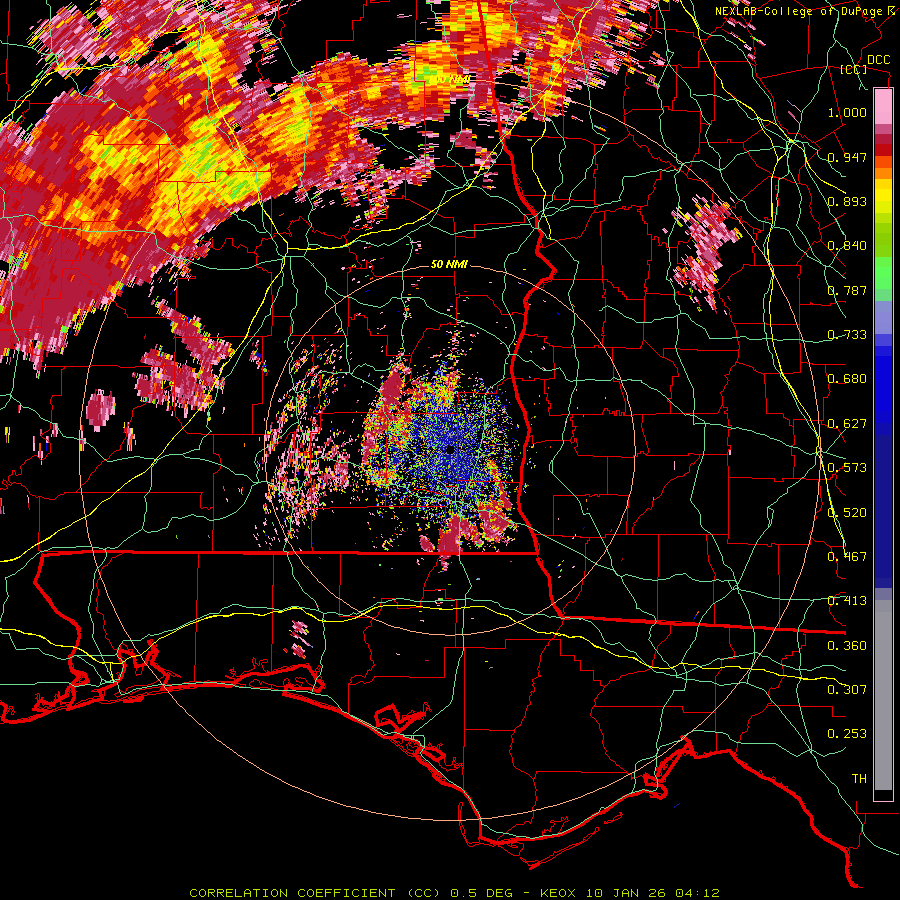The width and height of the screenshot is (900, 900).
Task: Click the KEOX station identifier
Action: tap(556, 893)
